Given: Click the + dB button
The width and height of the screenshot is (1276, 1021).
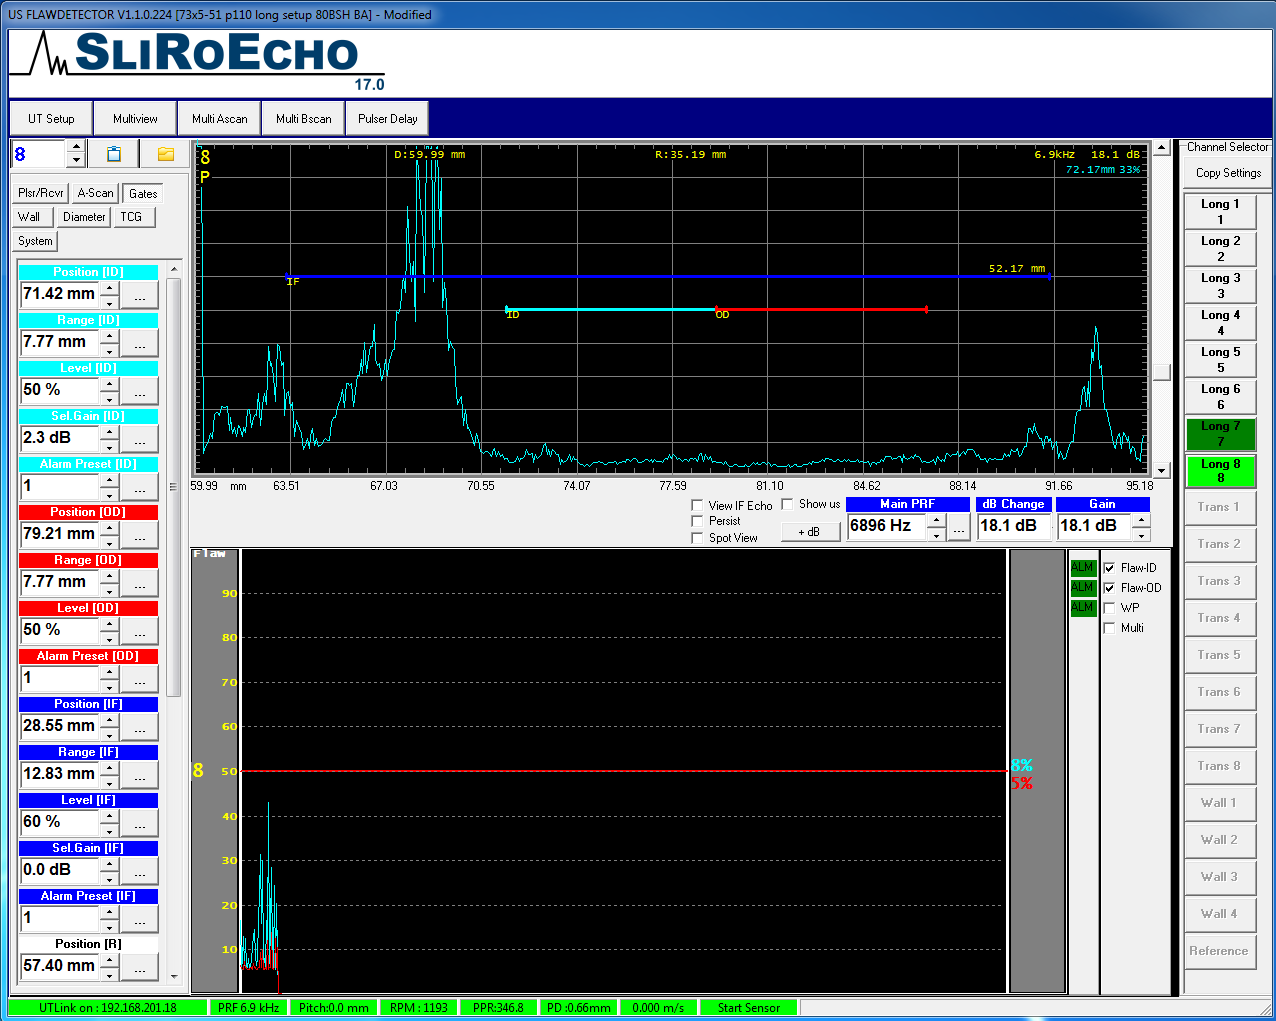Looking at the screenshot, I should pyautogui.click(x=809, y=532).
